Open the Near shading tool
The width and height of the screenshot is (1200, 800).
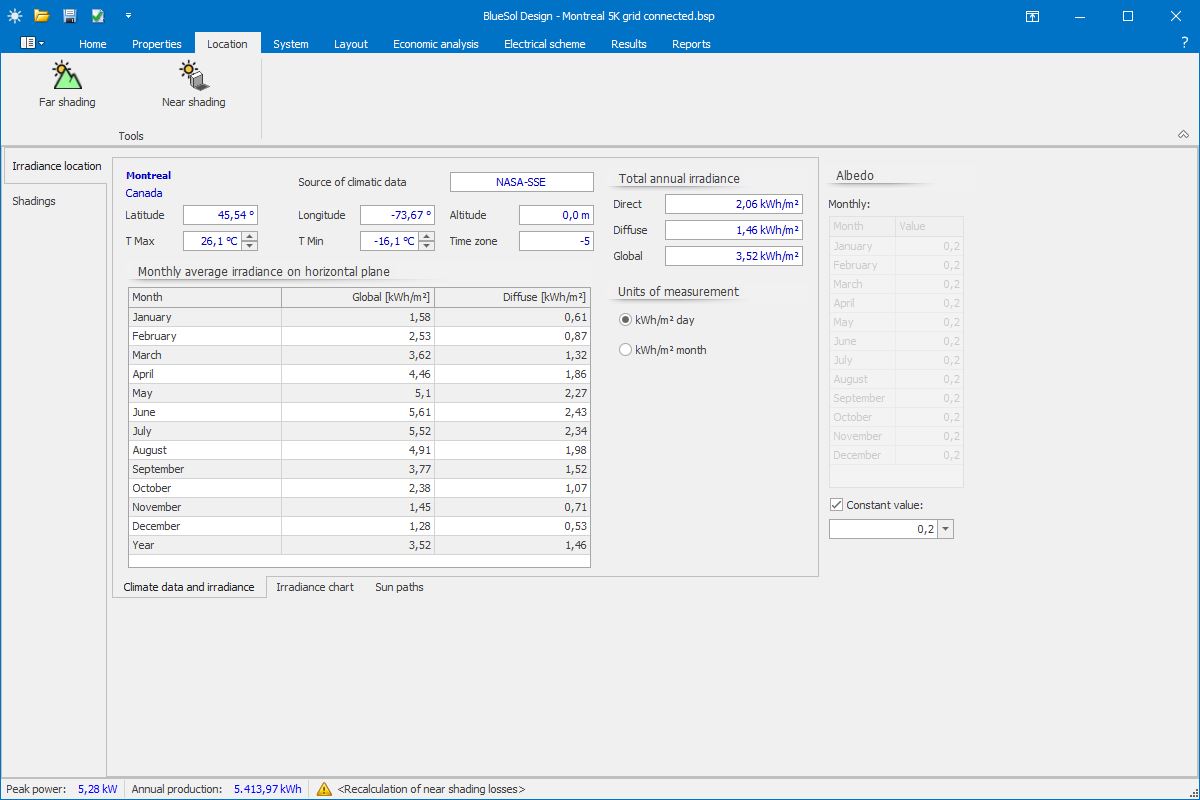(193, 84)
